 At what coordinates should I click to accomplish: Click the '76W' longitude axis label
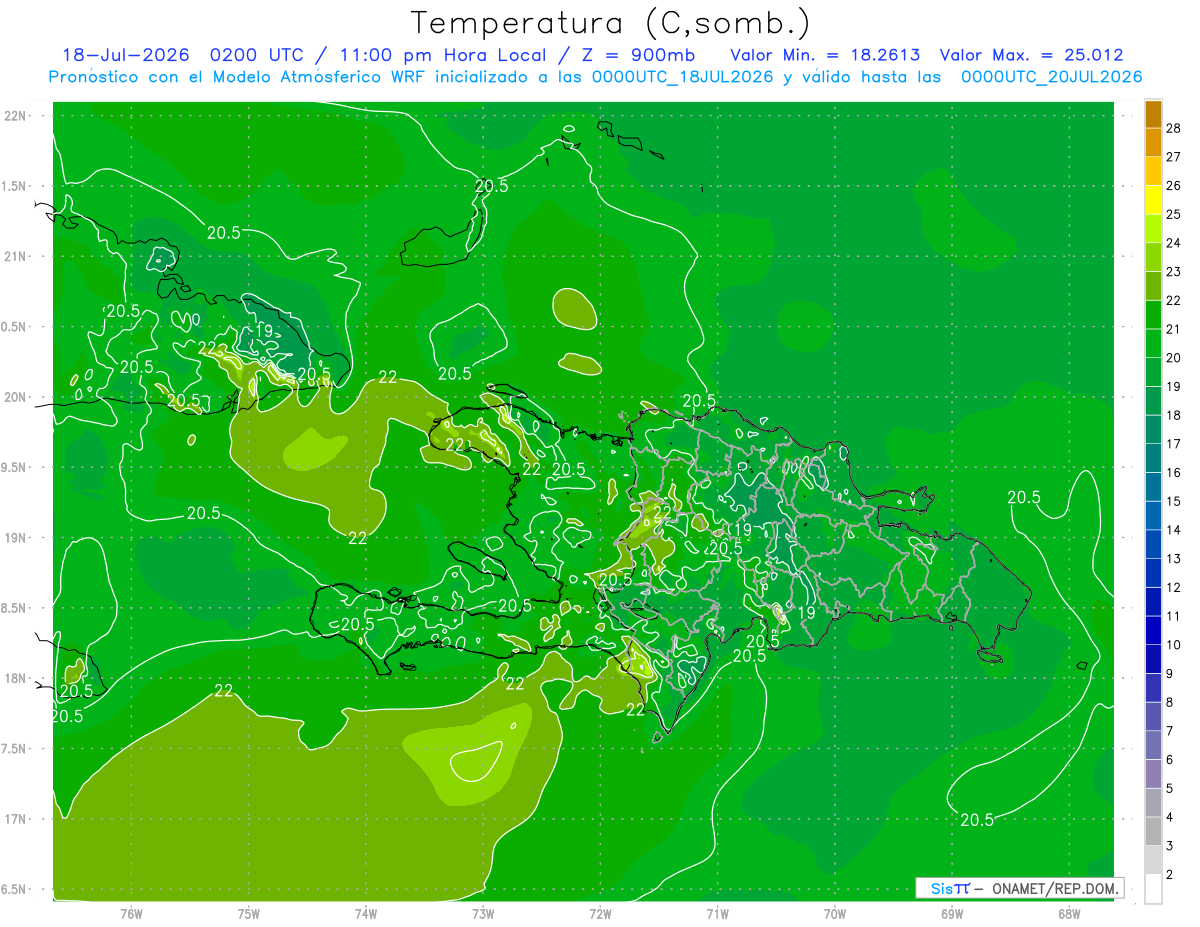coord(131,914)
